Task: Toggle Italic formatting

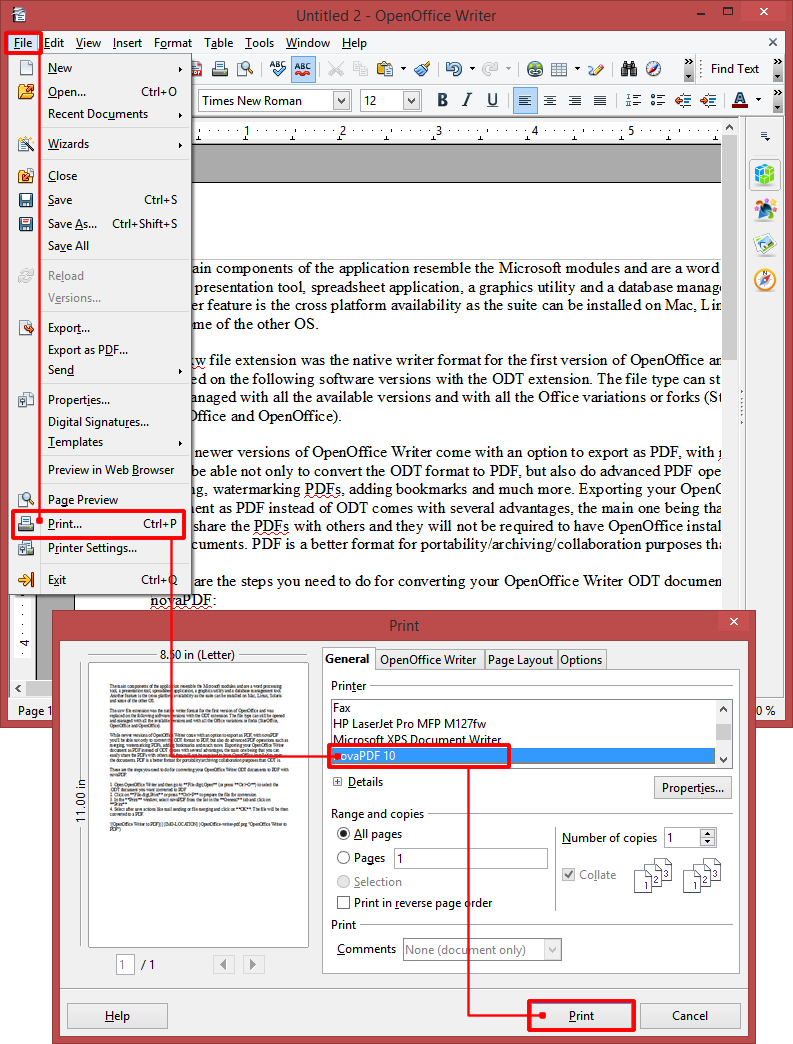Action: pos(467,101)
